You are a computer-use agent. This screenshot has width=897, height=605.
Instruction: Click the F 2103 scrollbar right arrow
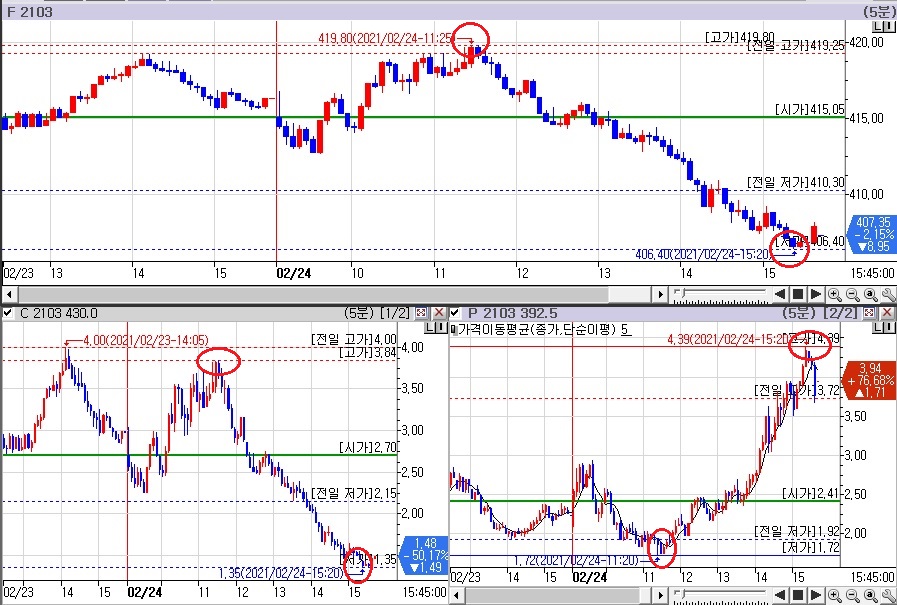coord(661,294)
